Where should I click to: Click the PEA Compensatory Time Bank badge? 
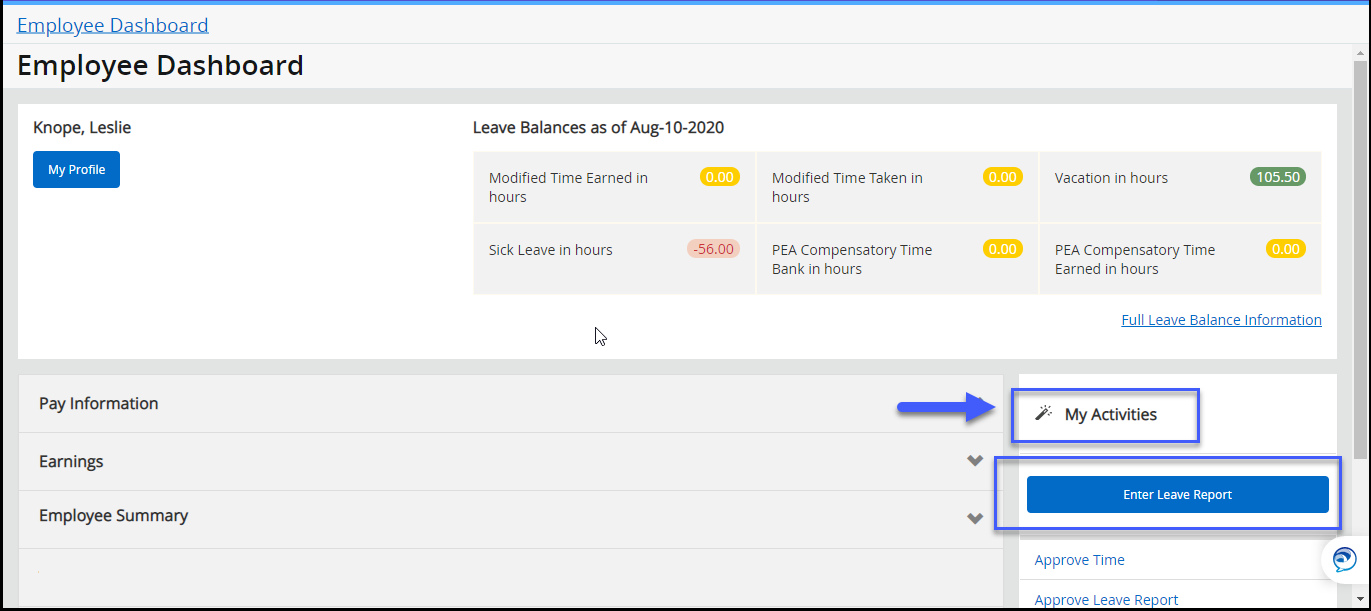[x=1002, y=248]
